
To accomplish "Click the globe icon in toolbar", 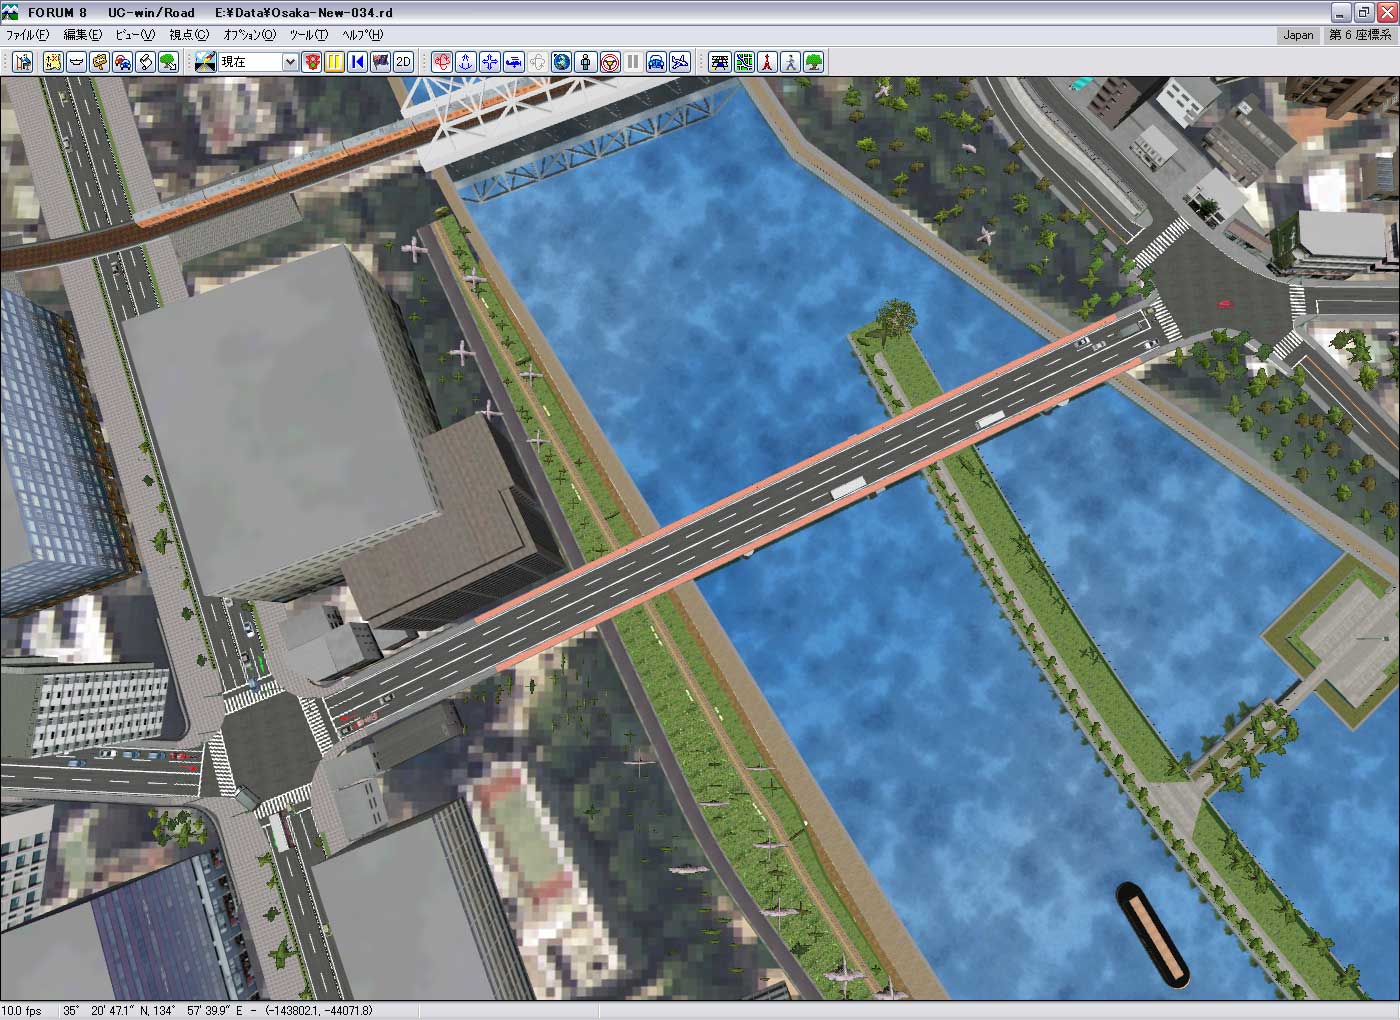I will 562,62.
